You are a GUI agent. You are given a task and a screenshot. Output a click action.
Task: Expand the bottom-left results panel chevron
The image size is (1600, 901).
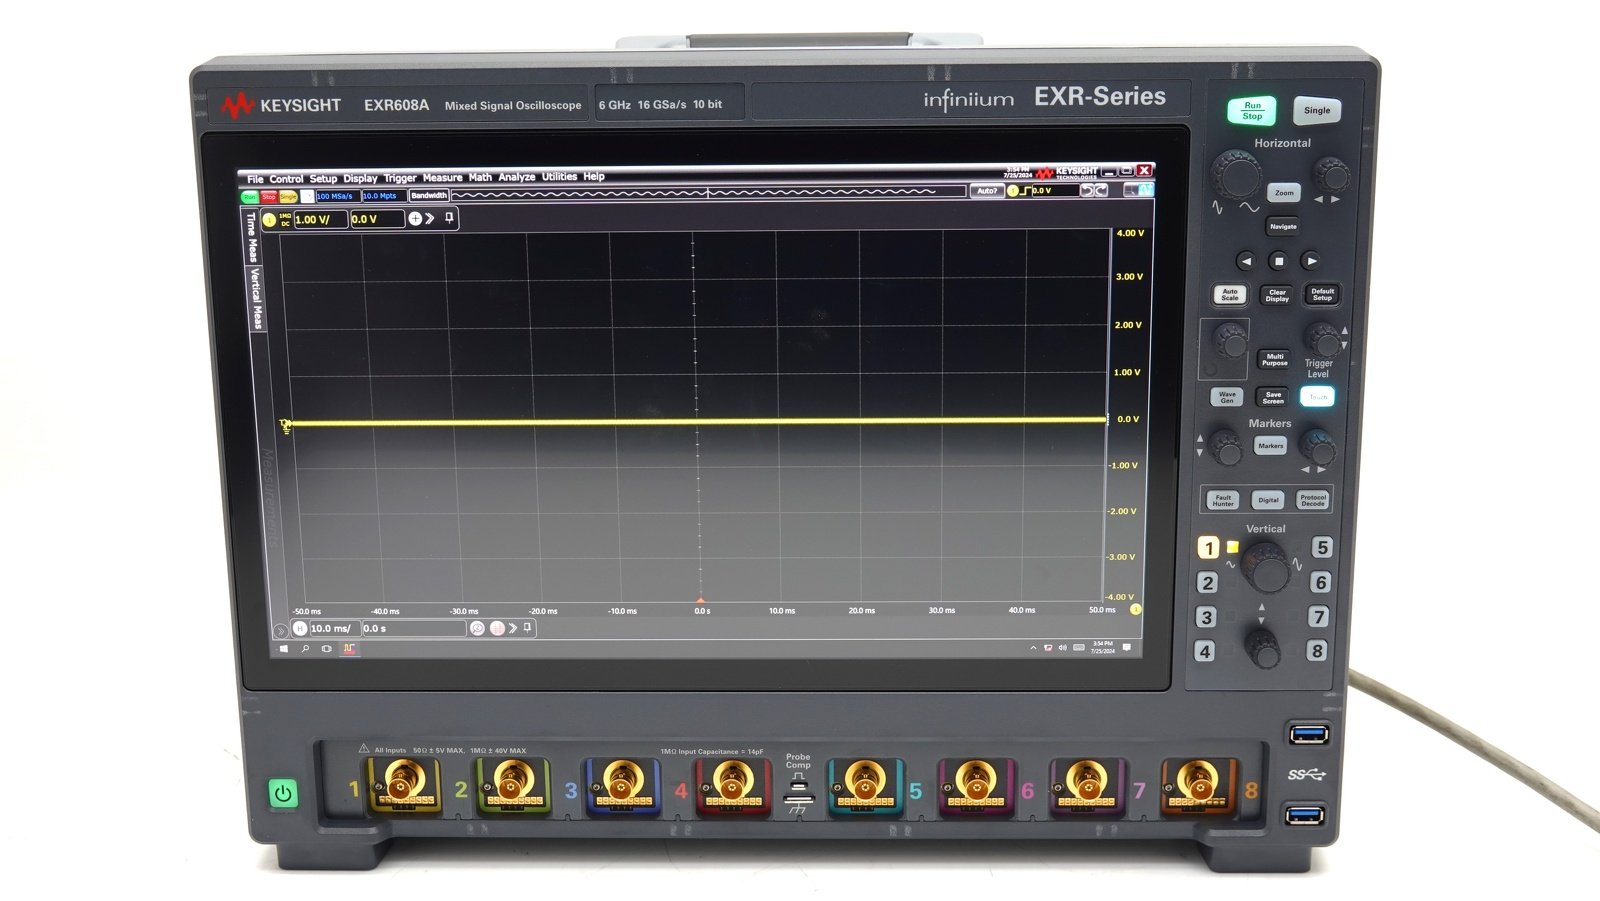[x=280, y=630]
